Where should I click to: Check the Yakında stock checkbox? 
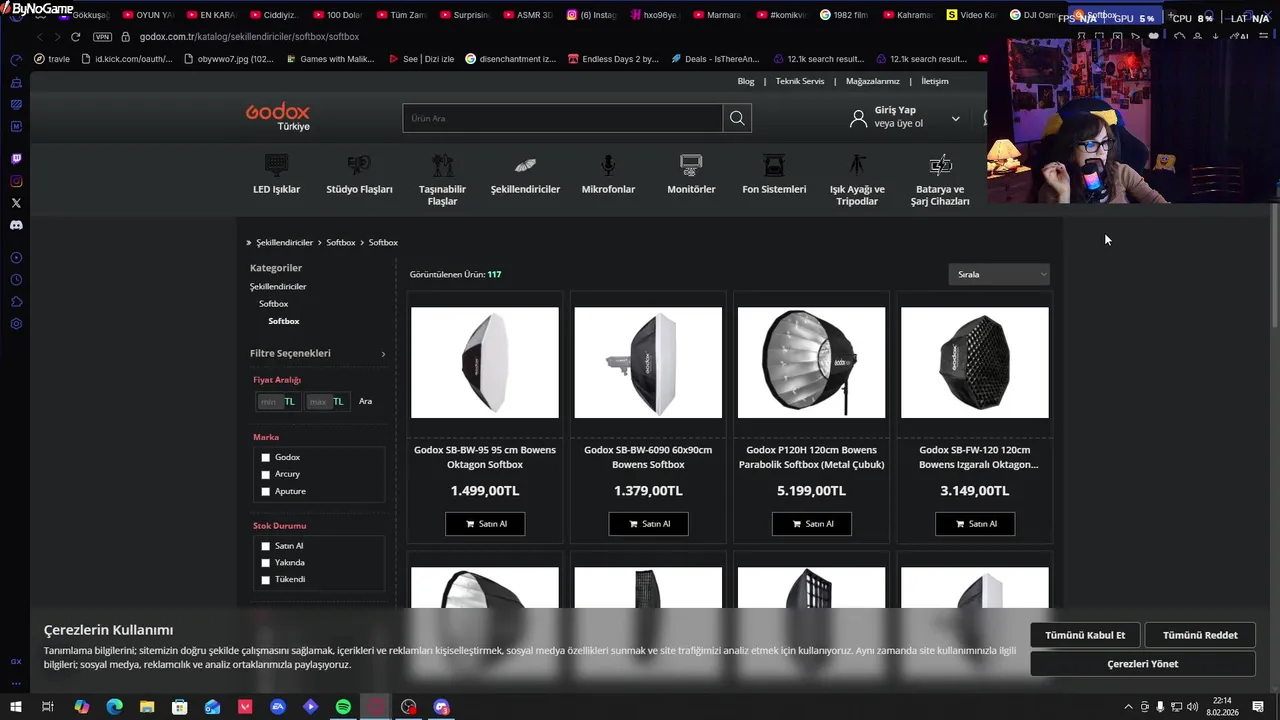point(266,563)
